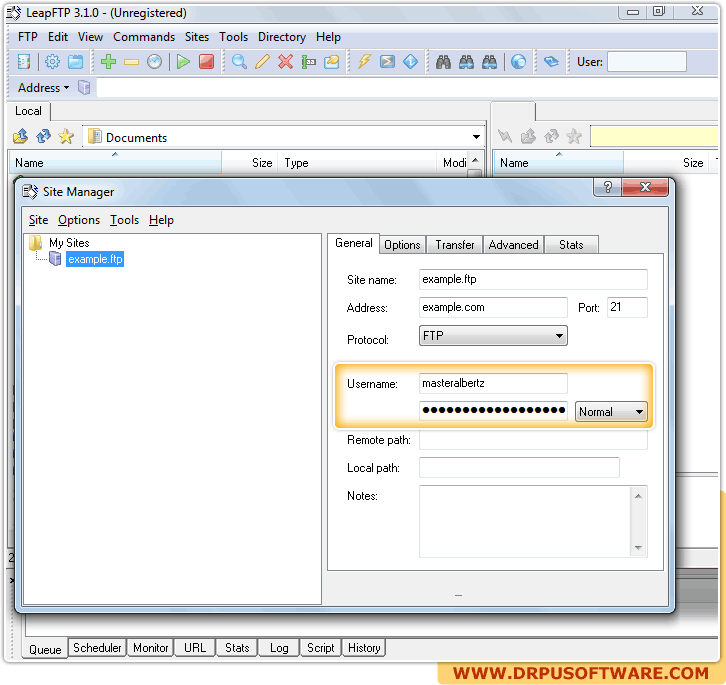This screenshot has width=726, height=685.
Task: Open the Site menu in Site Manager
Action: pos(38,220)
